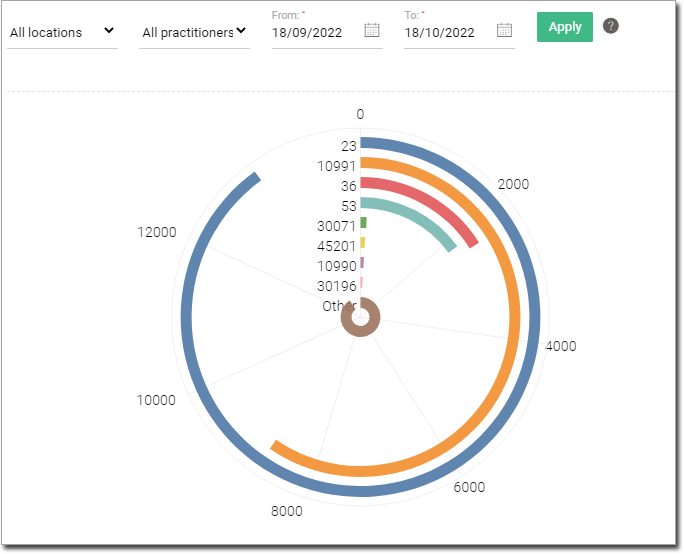Screen dimensions: 684x554
Task: Click the 30196 series label
Action: (x=337, y=286)
